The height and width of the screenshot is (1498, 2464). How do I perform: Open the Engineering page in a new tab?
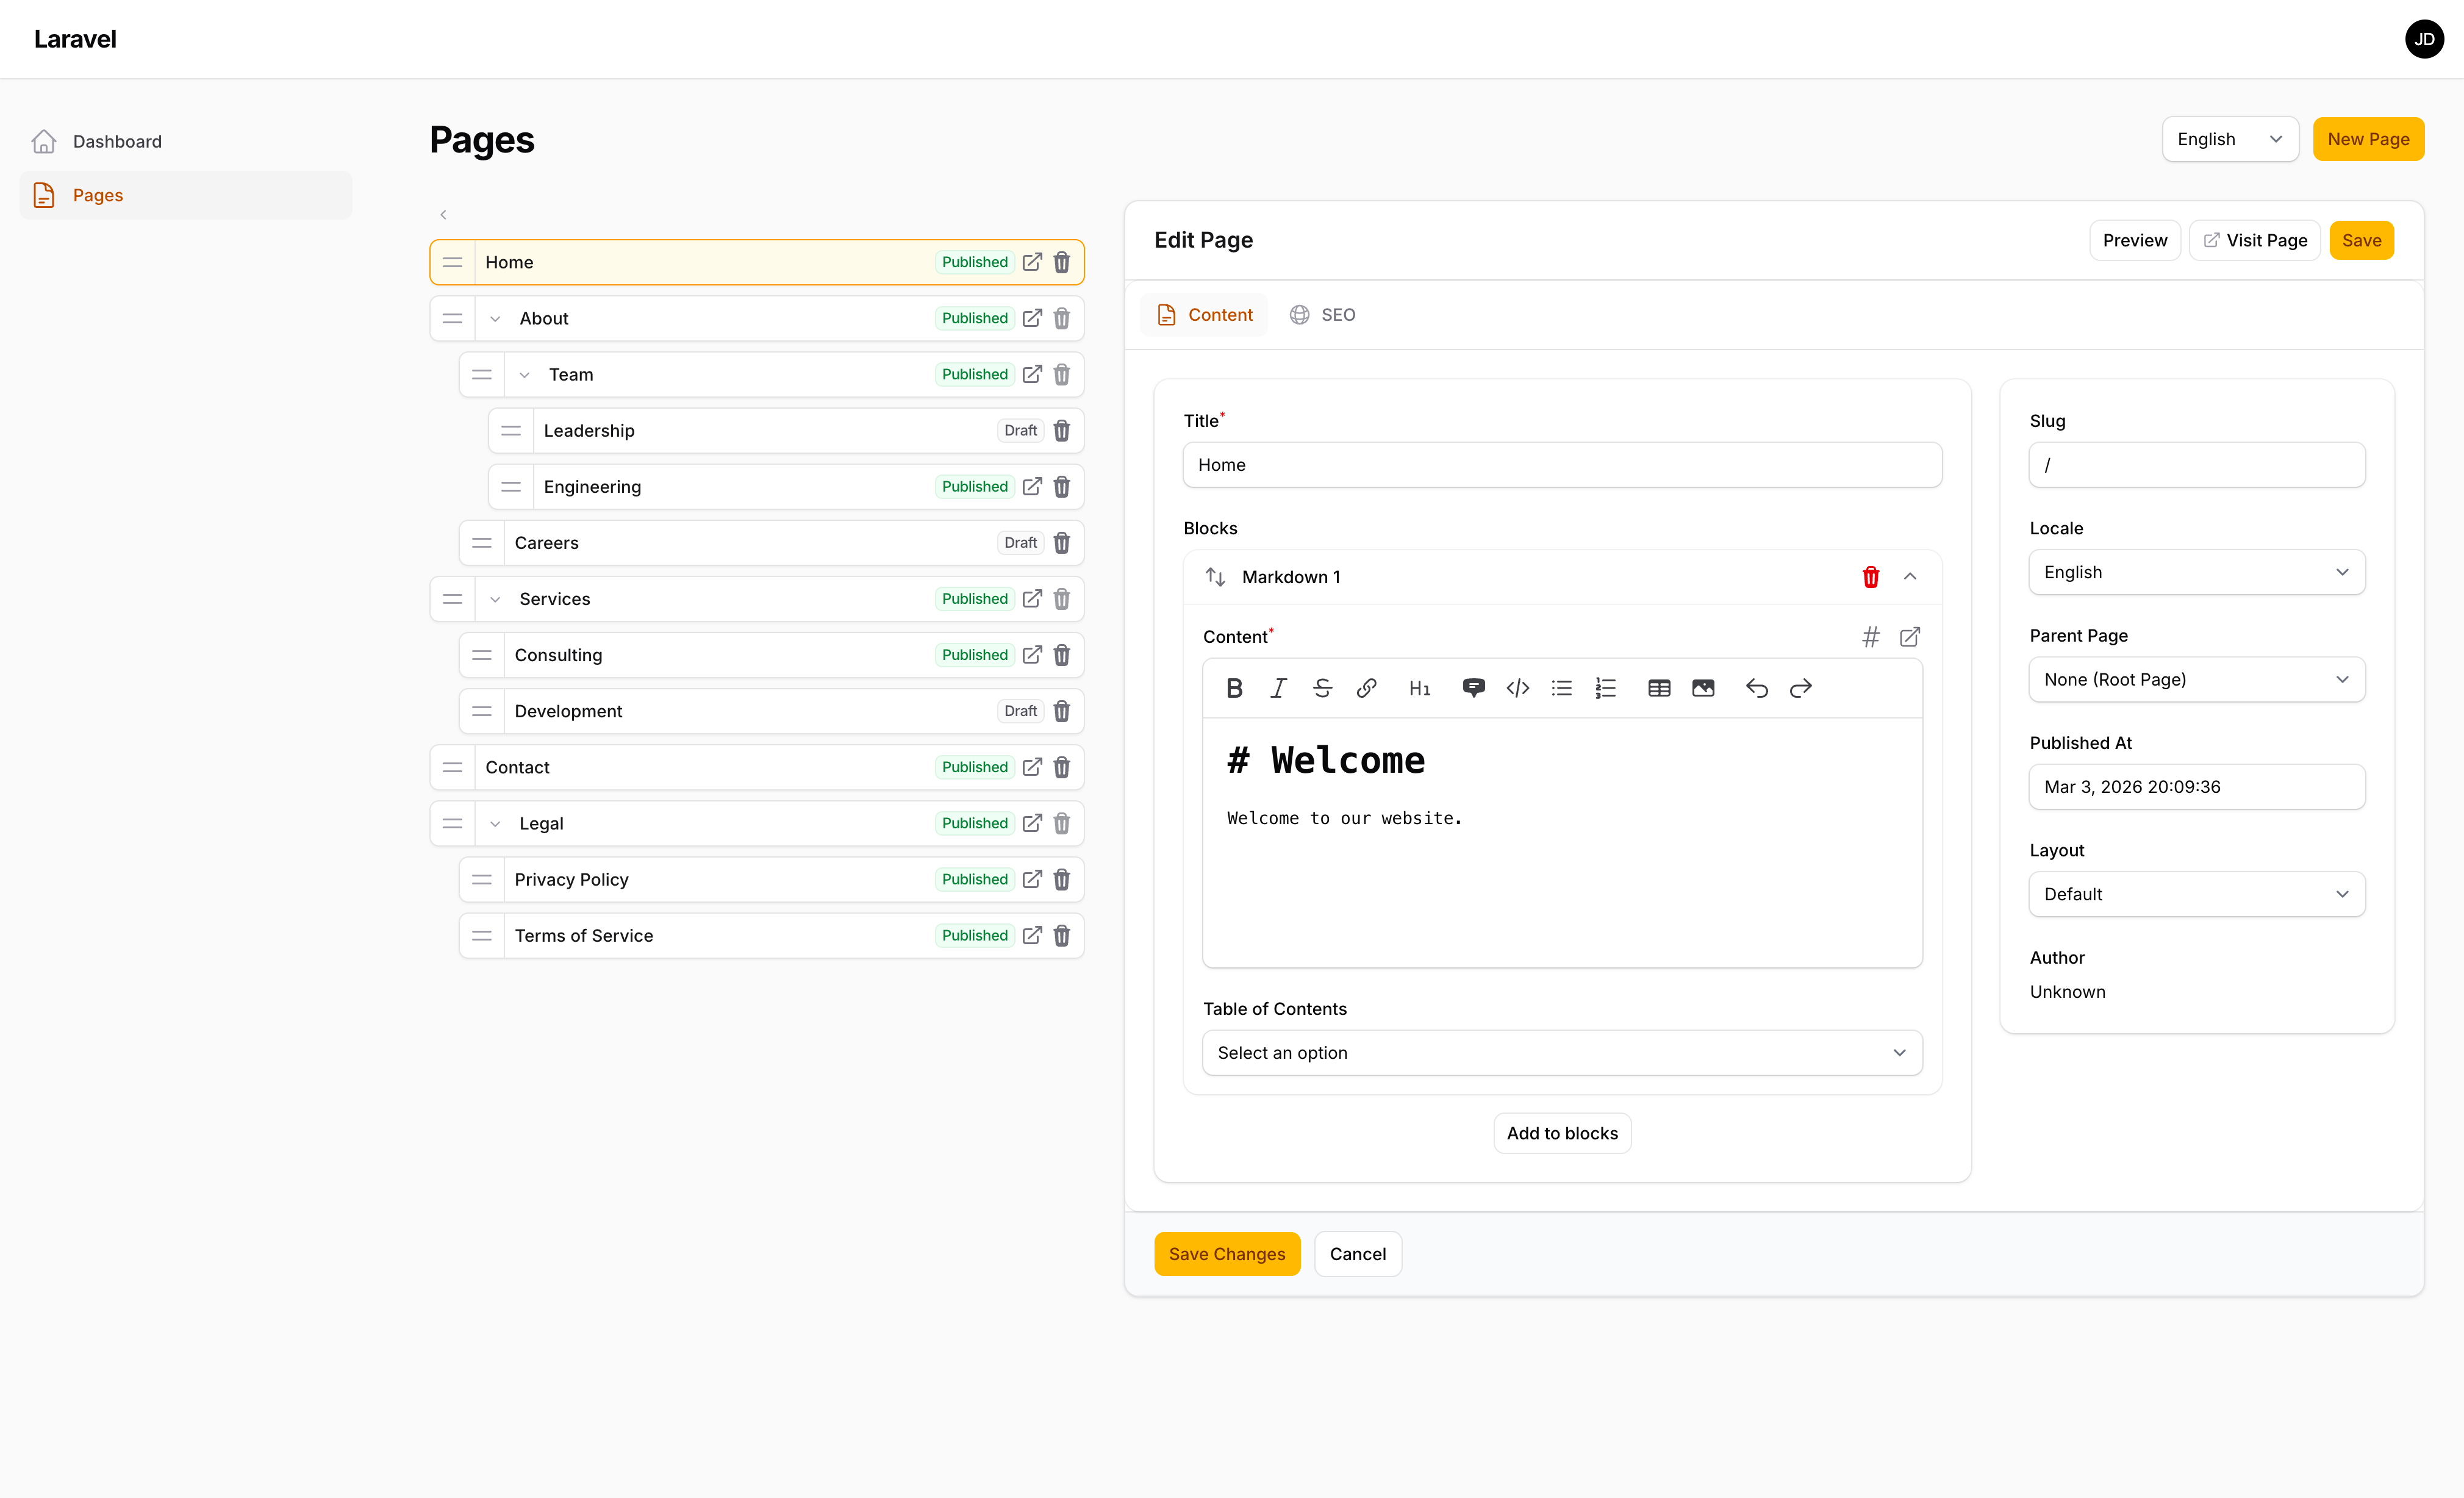pyautogui.click(x=1032, y=486)
